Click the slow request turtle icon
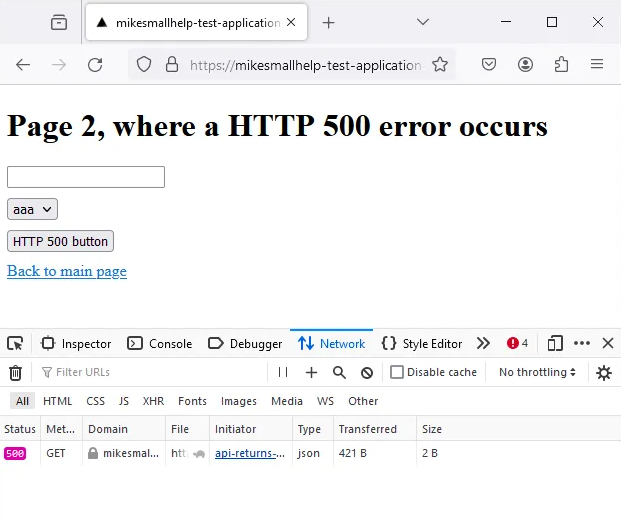 pos(199,454)
